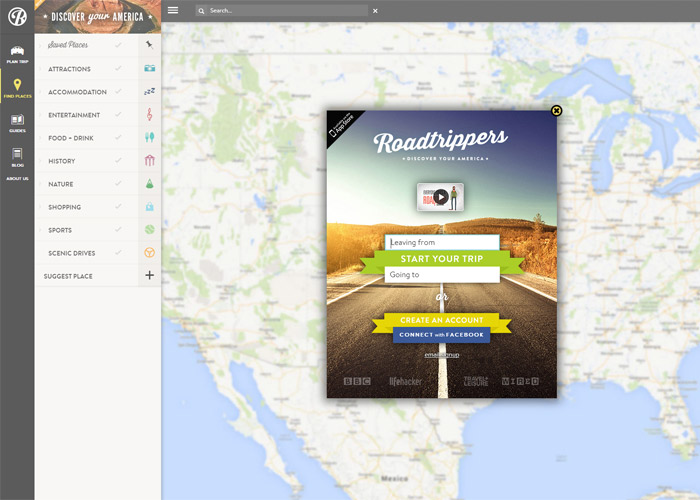Open About Us in sidebar

[x=17, y=179]
